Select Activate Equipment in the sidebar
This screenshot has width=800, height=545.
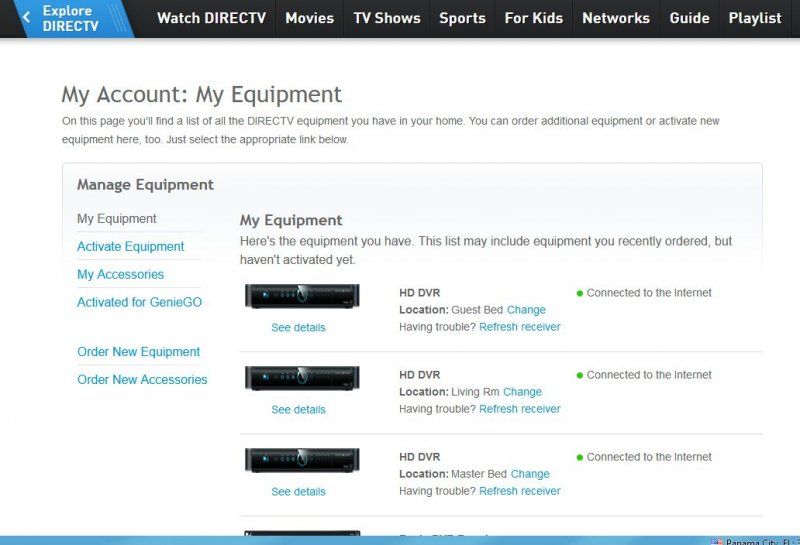(x=131, y=247)
